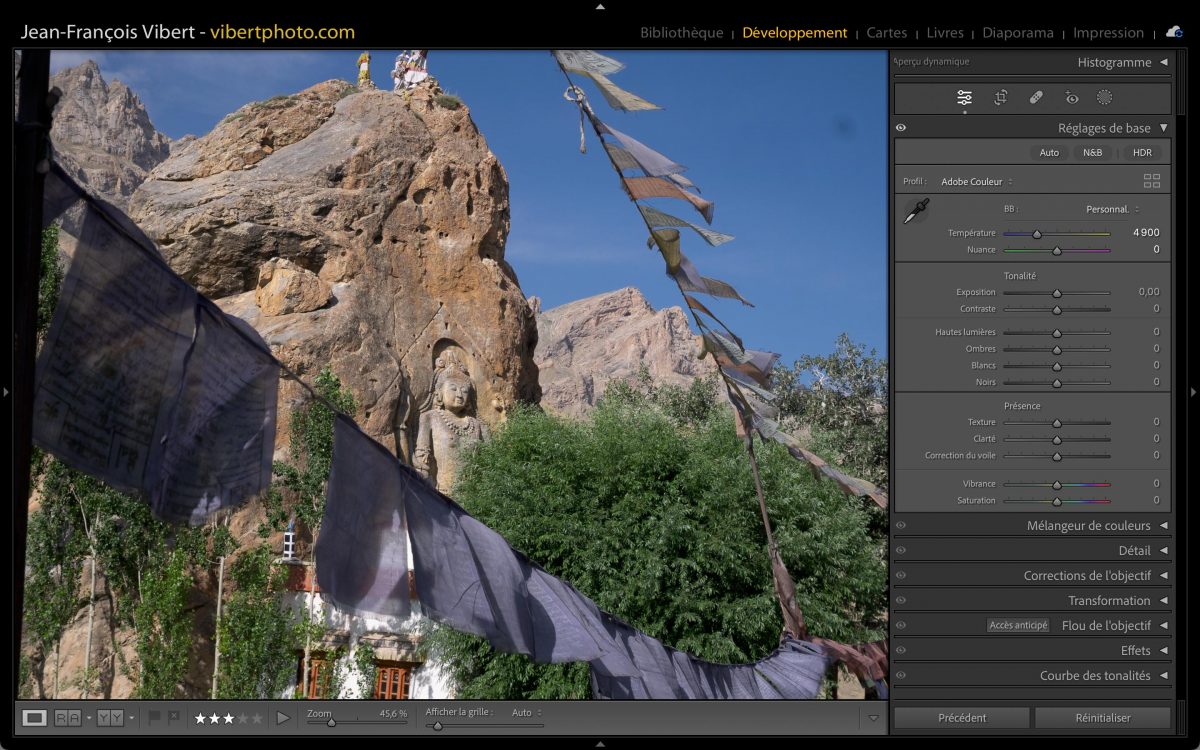1200x750 pixels.
Task: Activate the Healing bandage tool
Action: (x=1036, y=98)
